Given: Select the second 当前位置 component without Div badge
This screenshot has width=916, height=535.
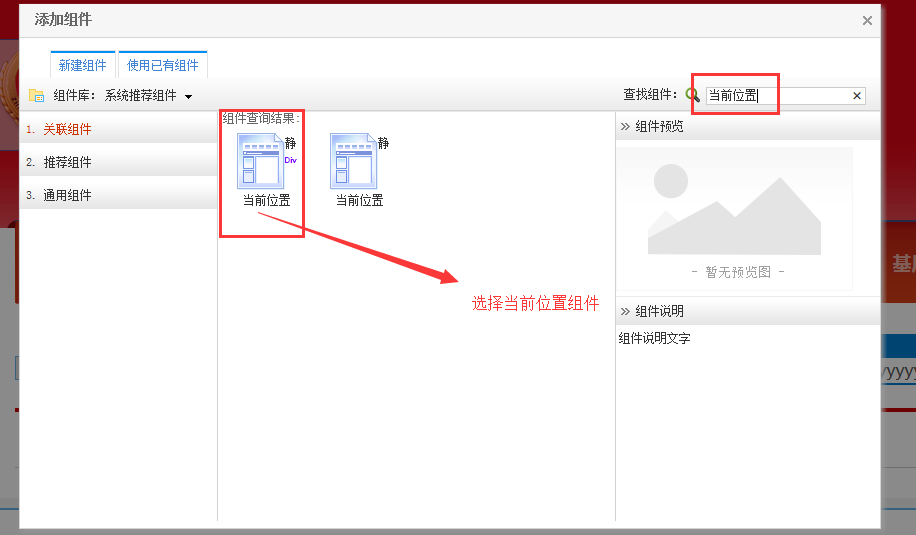Looking at the screenshot, I should (354, 162).
